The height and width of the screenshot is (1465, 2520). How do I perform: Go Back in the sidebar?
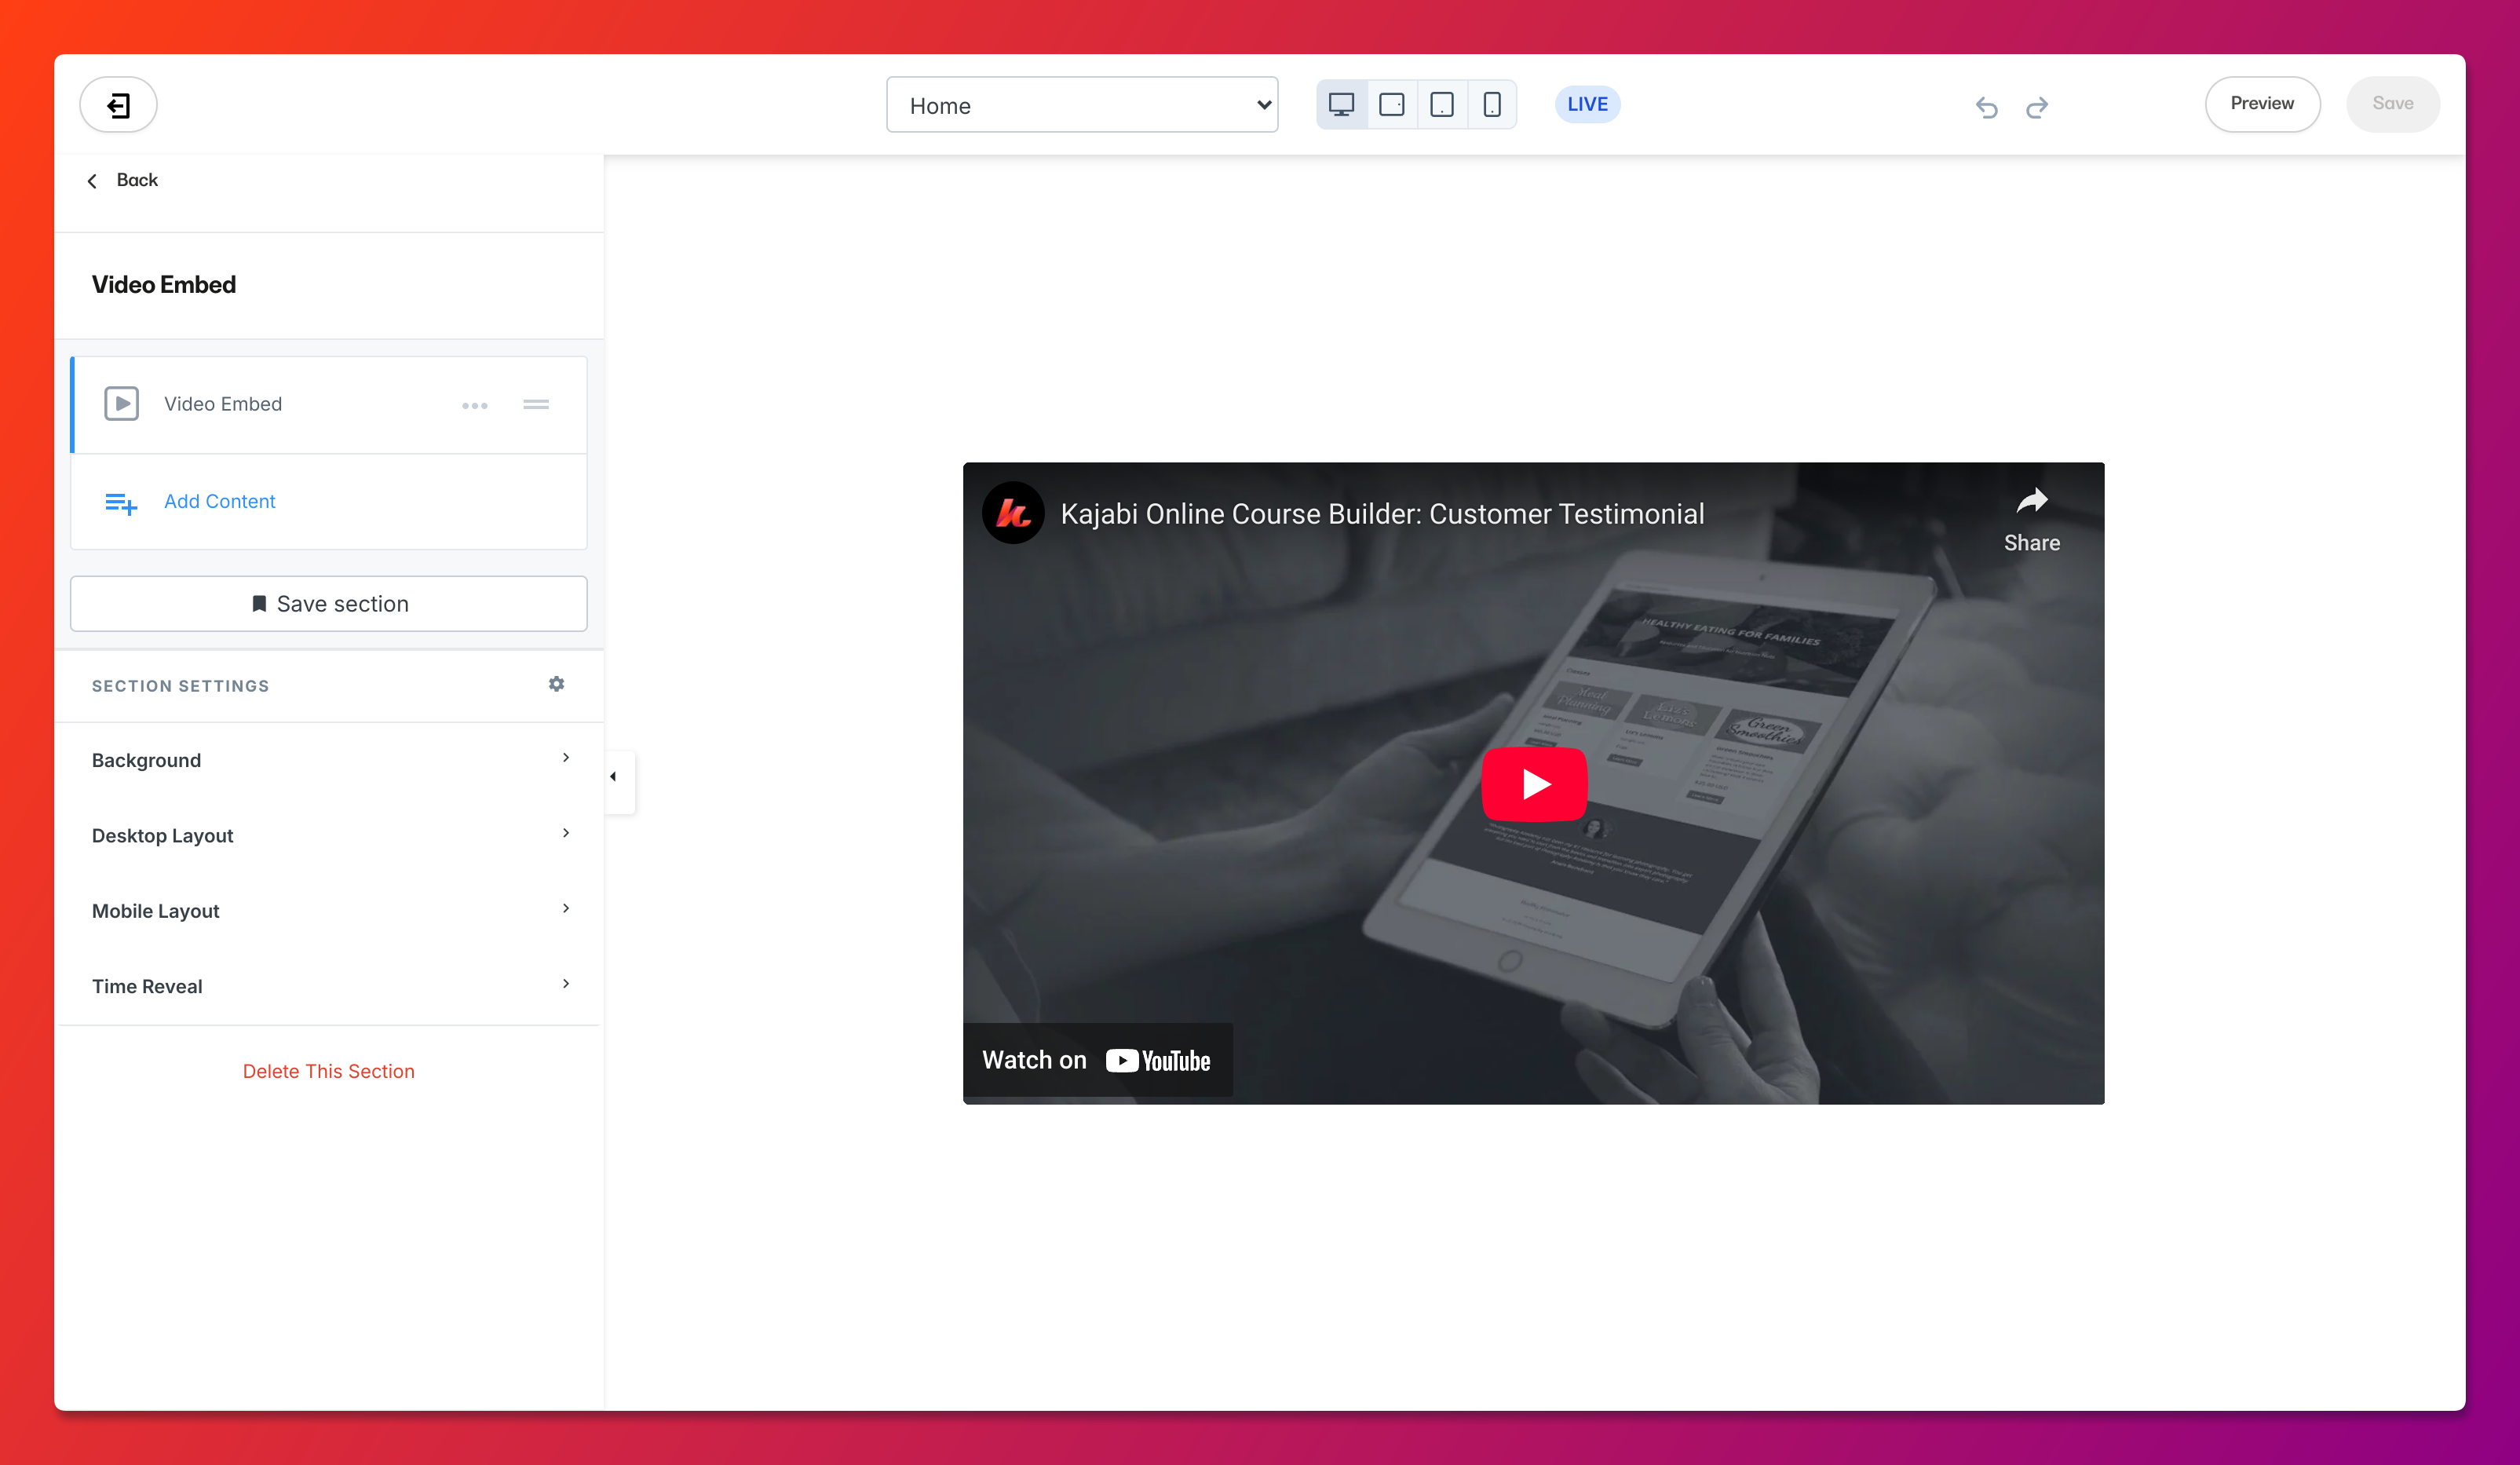123,180
